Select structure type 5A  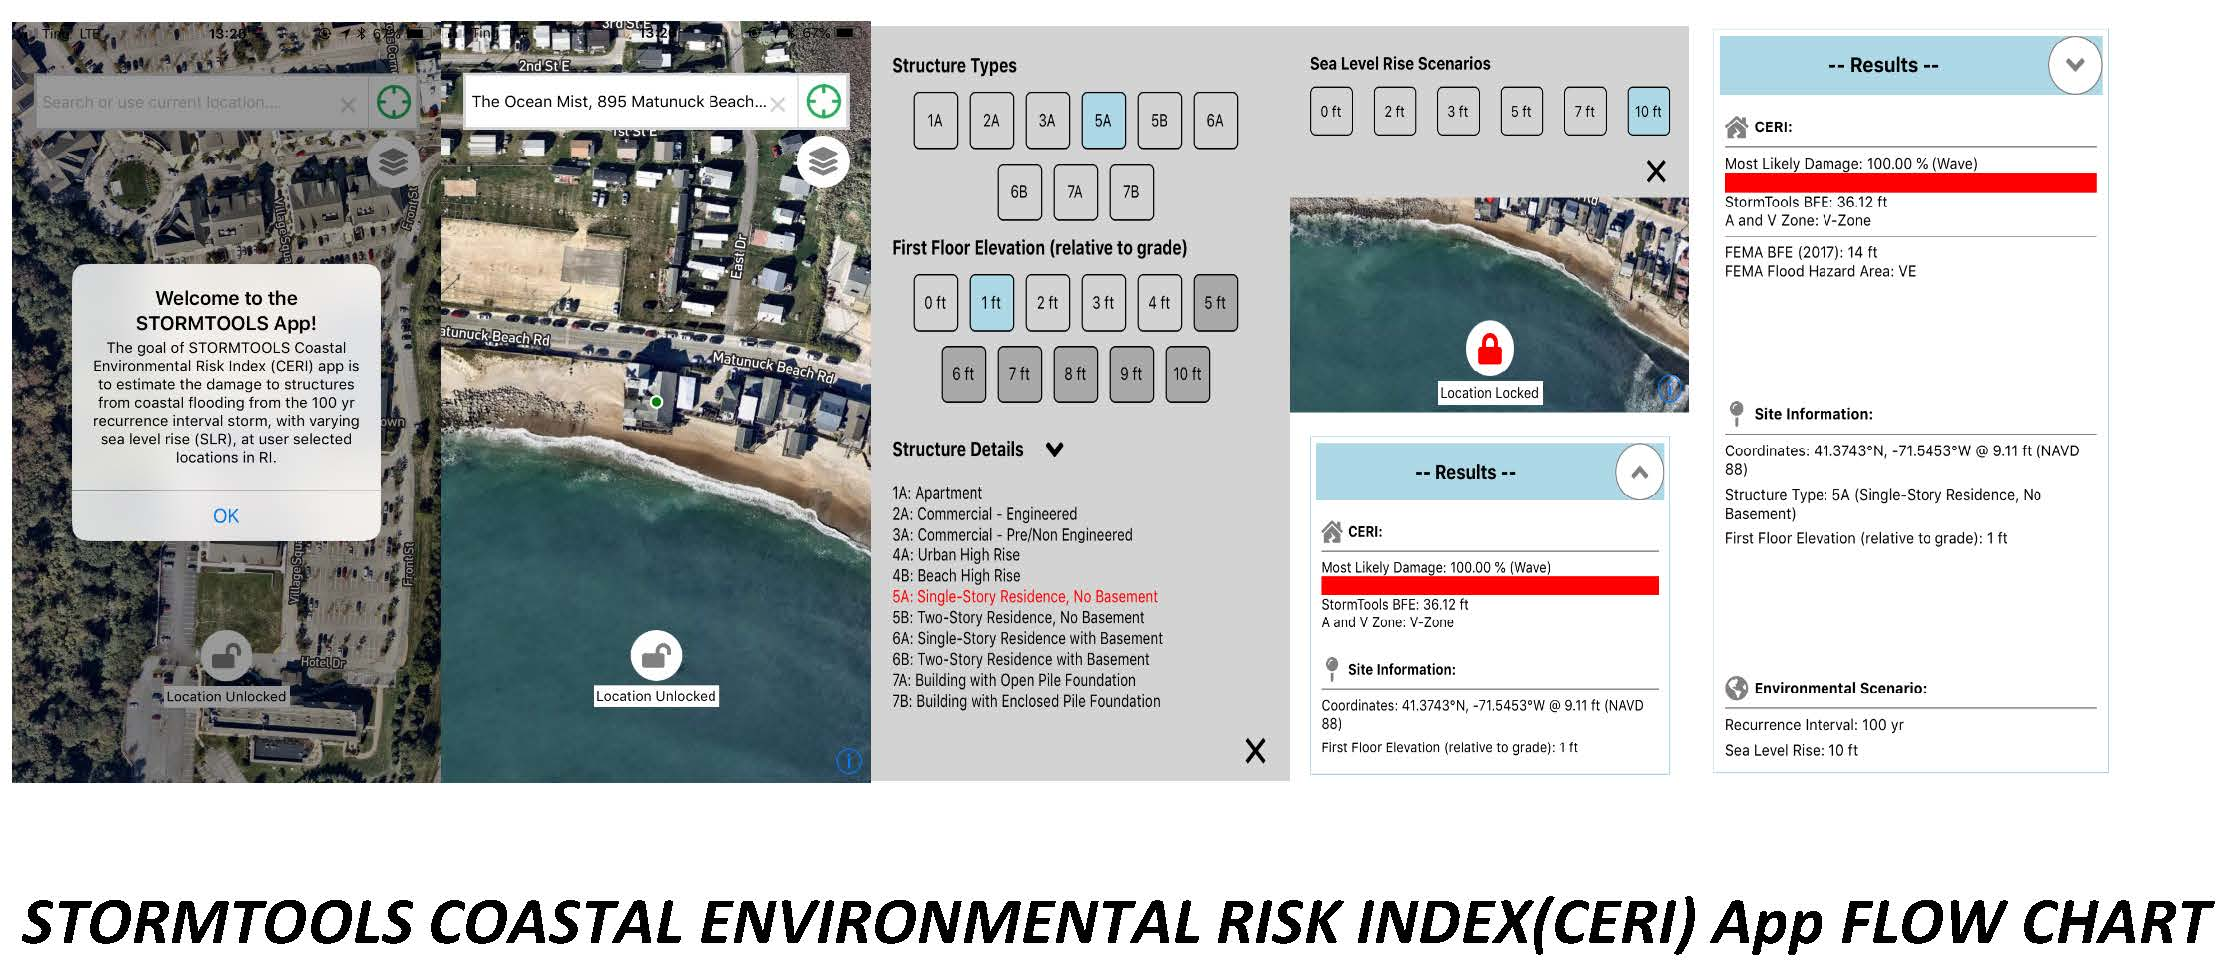[x=1103, y=121]
